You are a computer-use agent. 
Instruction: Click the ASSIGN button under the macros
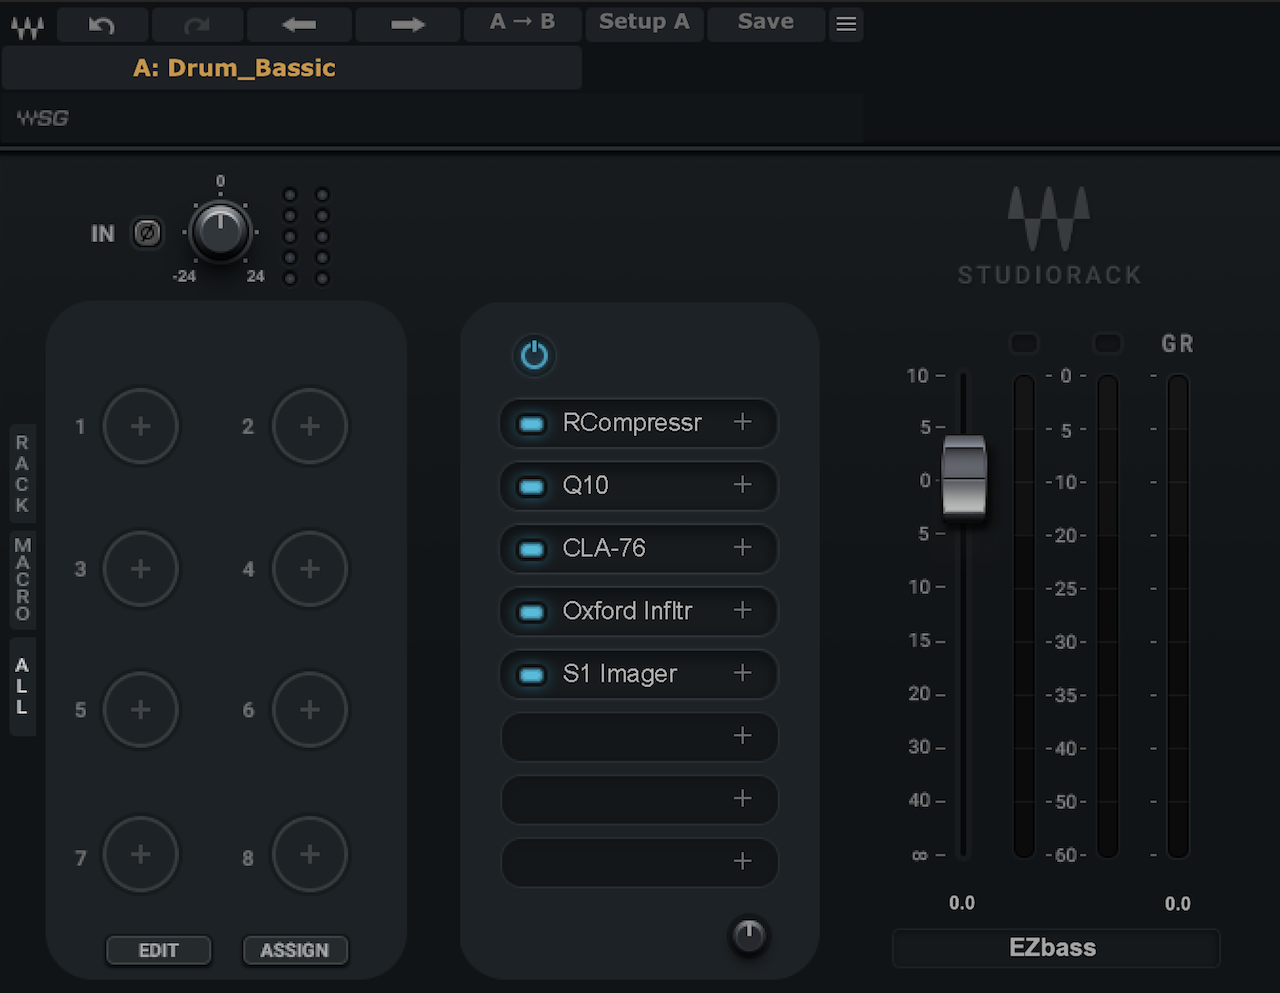coord(295,950)
